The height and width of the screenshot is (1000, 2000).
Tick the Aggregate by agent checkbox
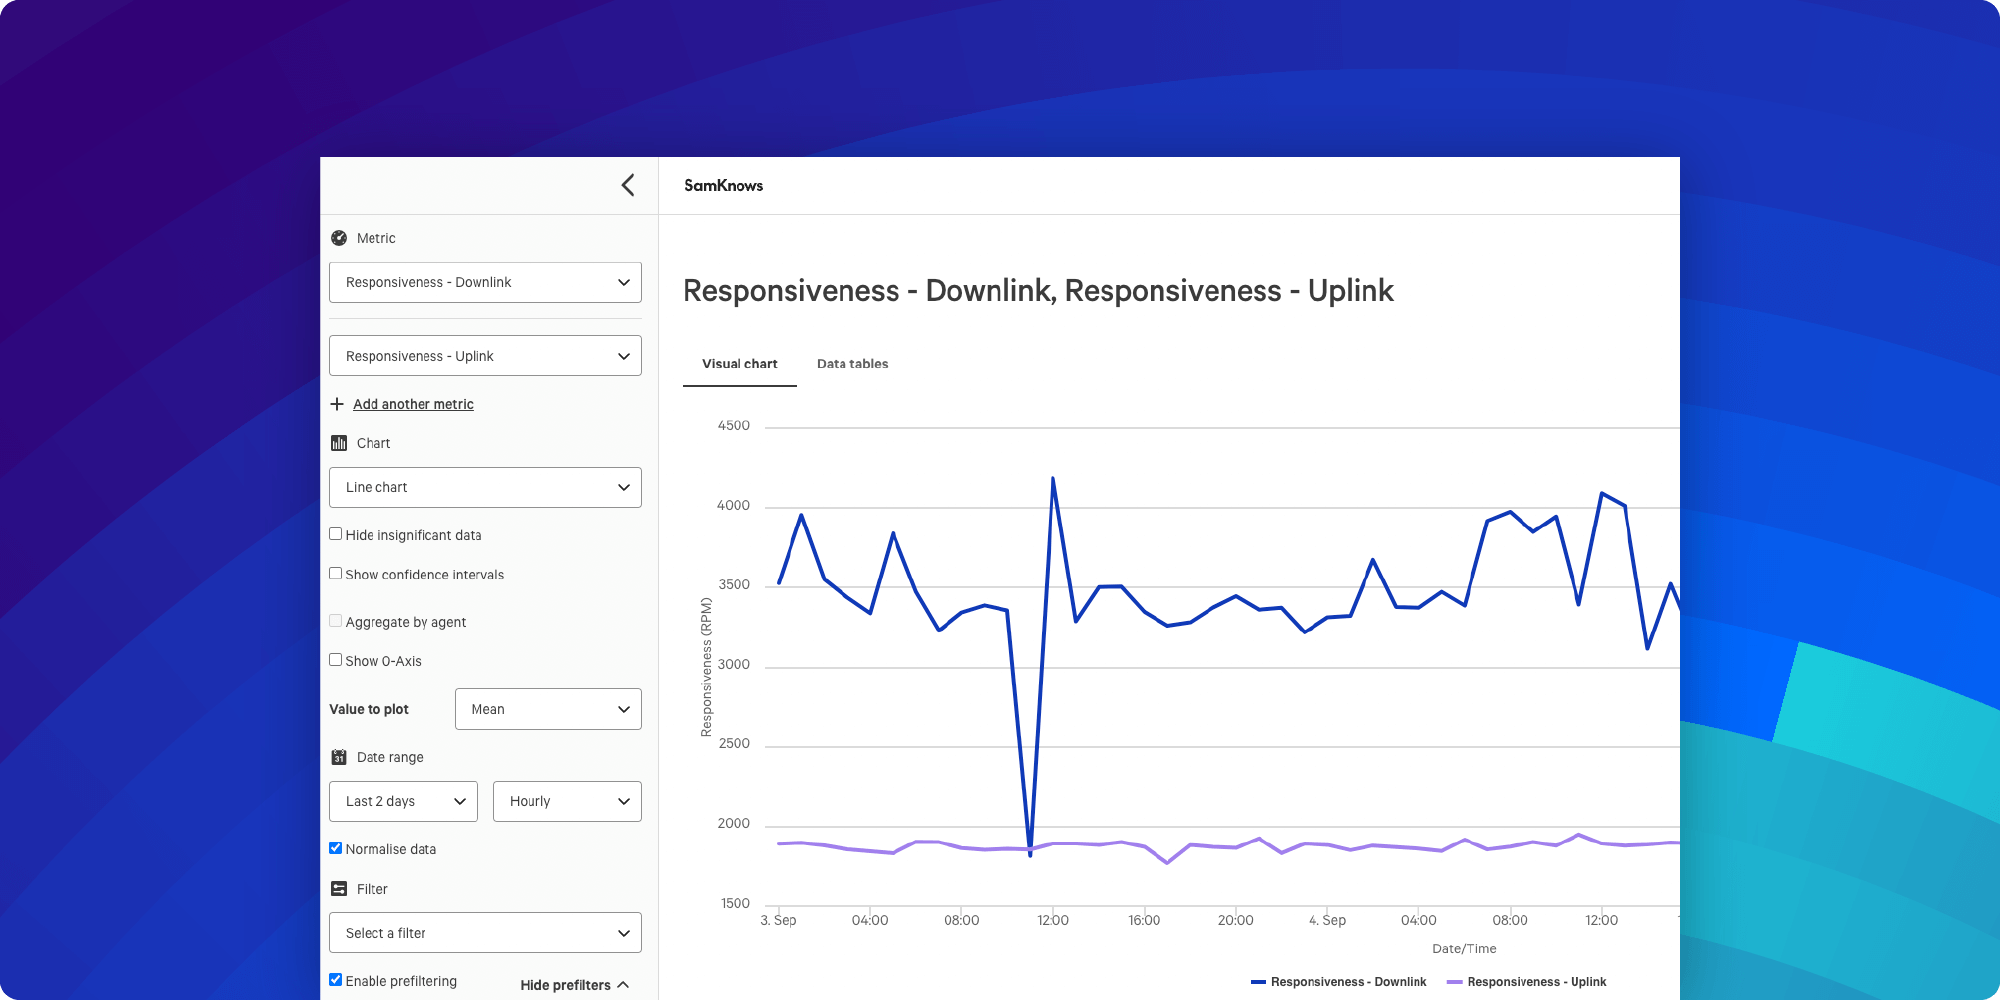[x=336, y=621]
